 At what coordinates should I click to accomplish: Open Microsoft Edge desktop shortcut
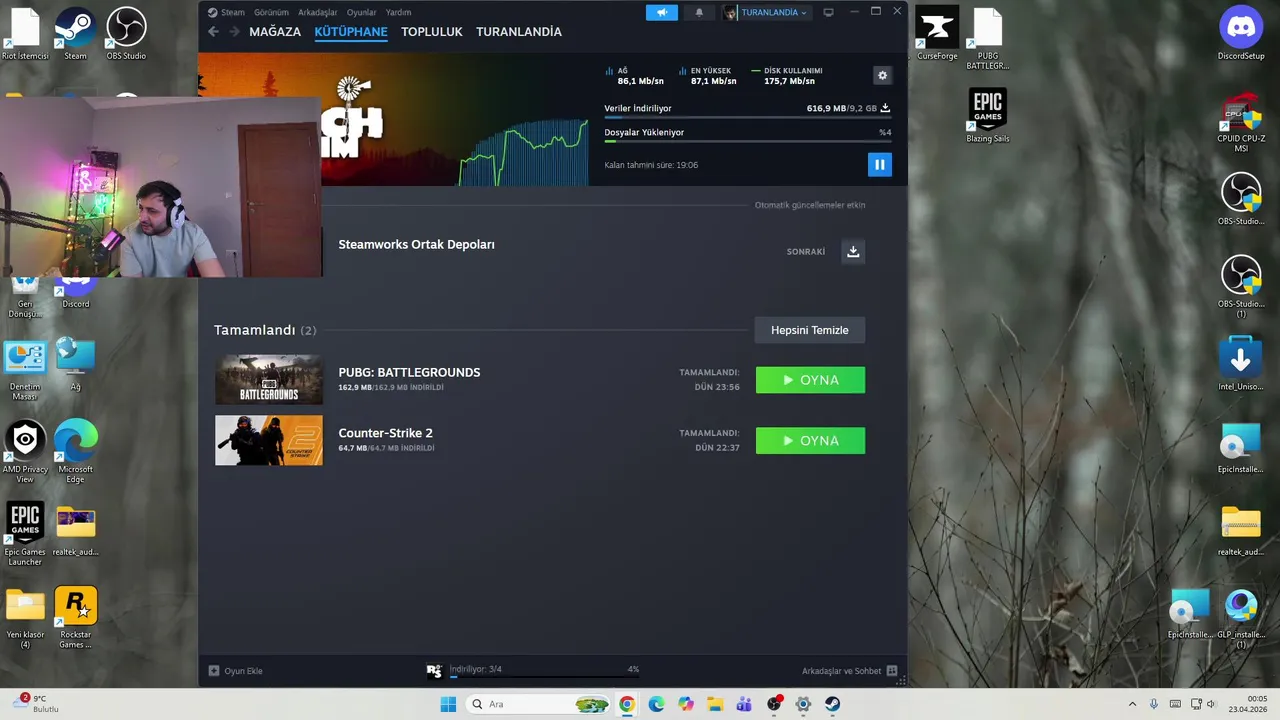(x=75, y=451)
